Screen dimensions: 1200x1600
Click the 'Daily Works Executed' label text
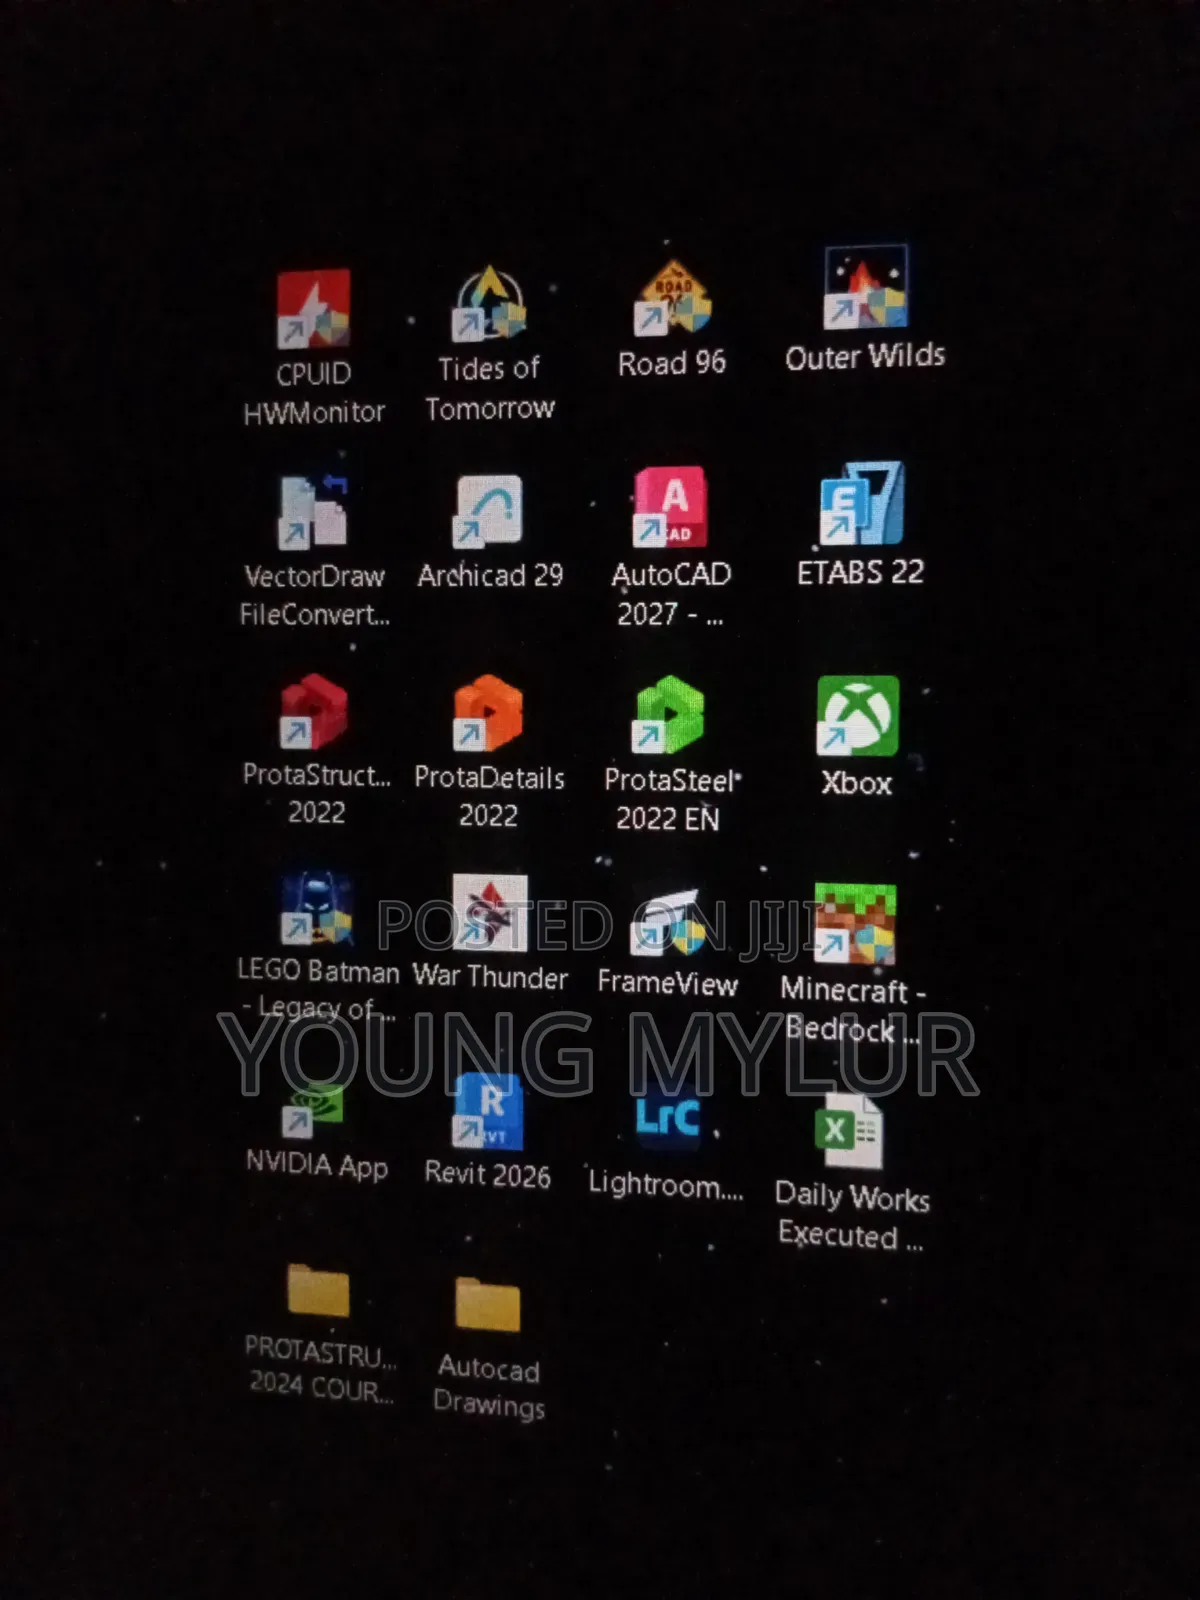(x=852, y=1215)
